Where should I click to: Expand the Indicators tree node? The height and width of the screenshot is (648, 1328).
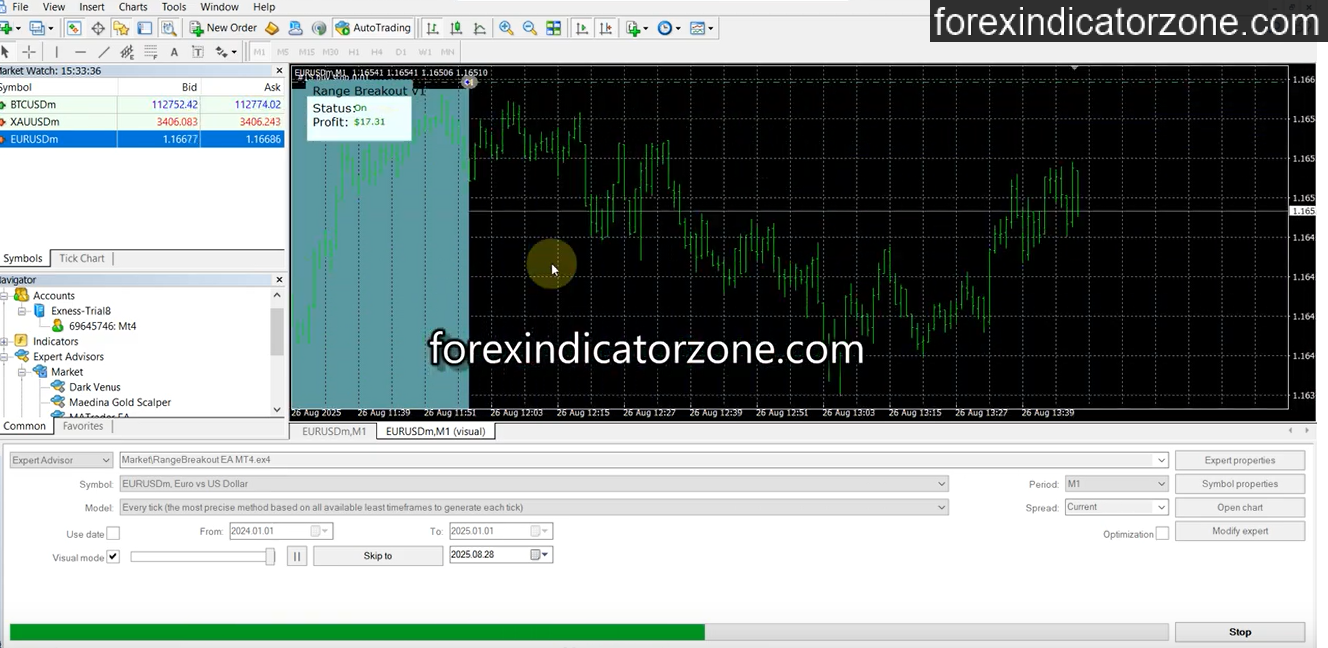5,341
